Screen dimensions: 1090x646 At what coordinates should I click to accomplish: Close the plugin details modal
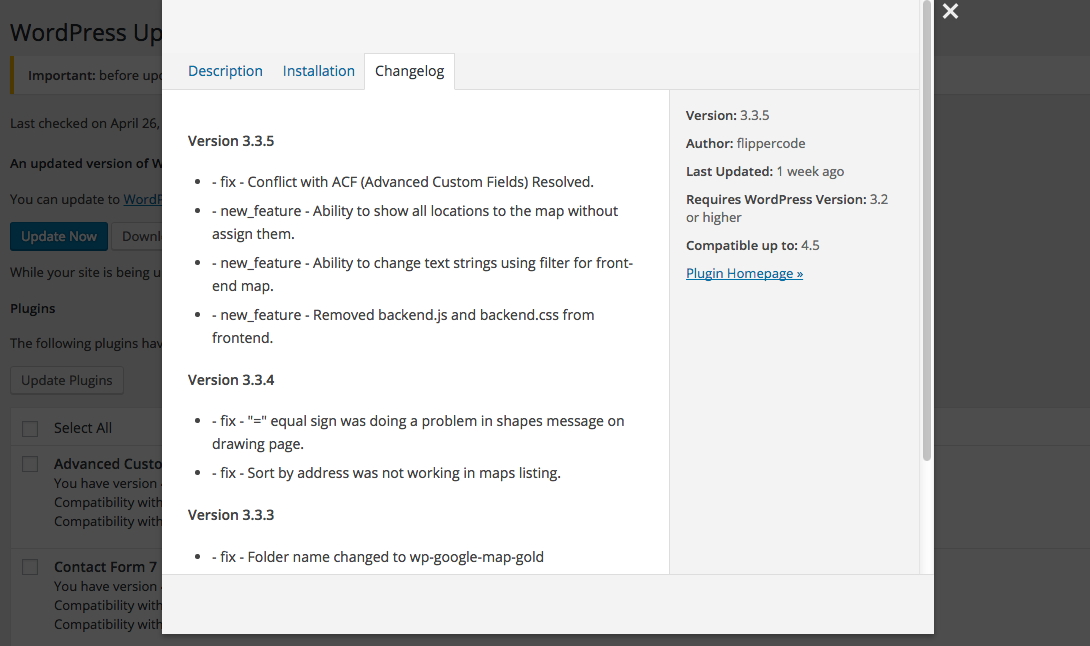pyautogui.click(x=950, y=11)
